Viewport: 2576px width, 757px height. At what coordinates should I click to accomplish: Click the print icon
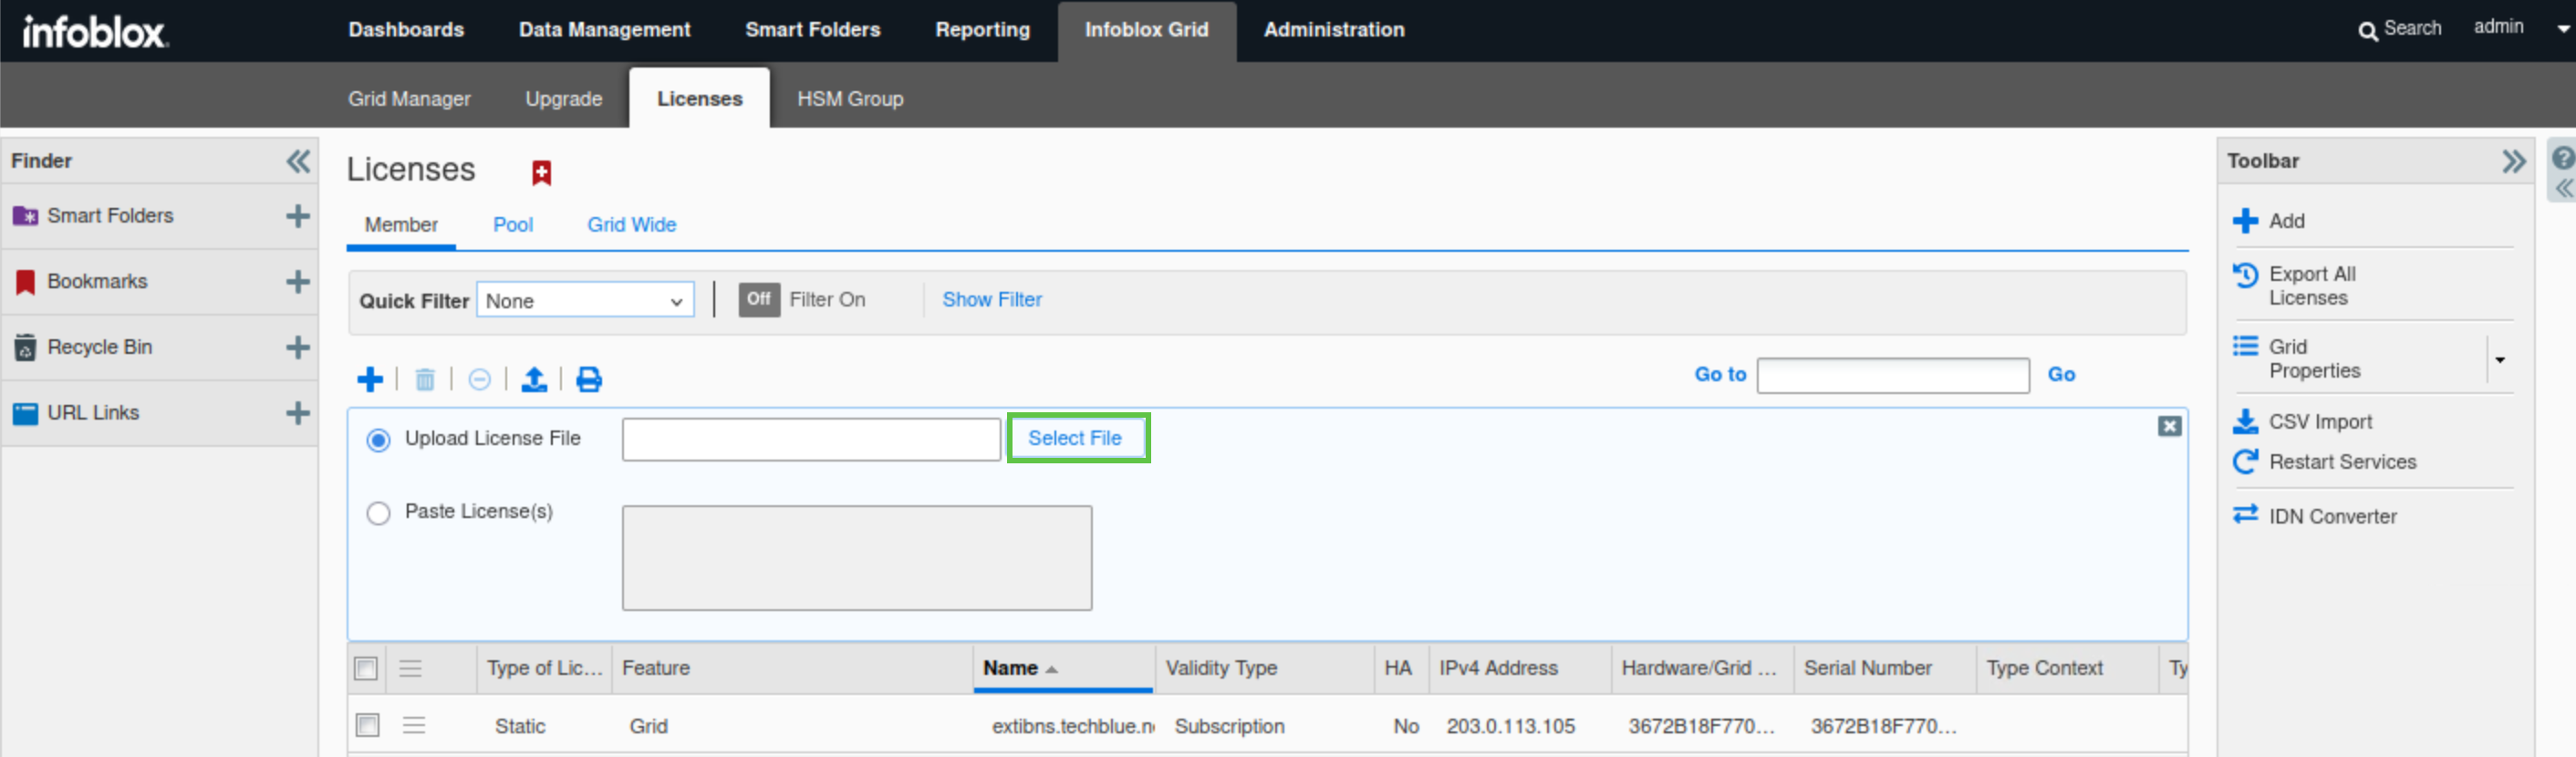[x=589, y=379]
